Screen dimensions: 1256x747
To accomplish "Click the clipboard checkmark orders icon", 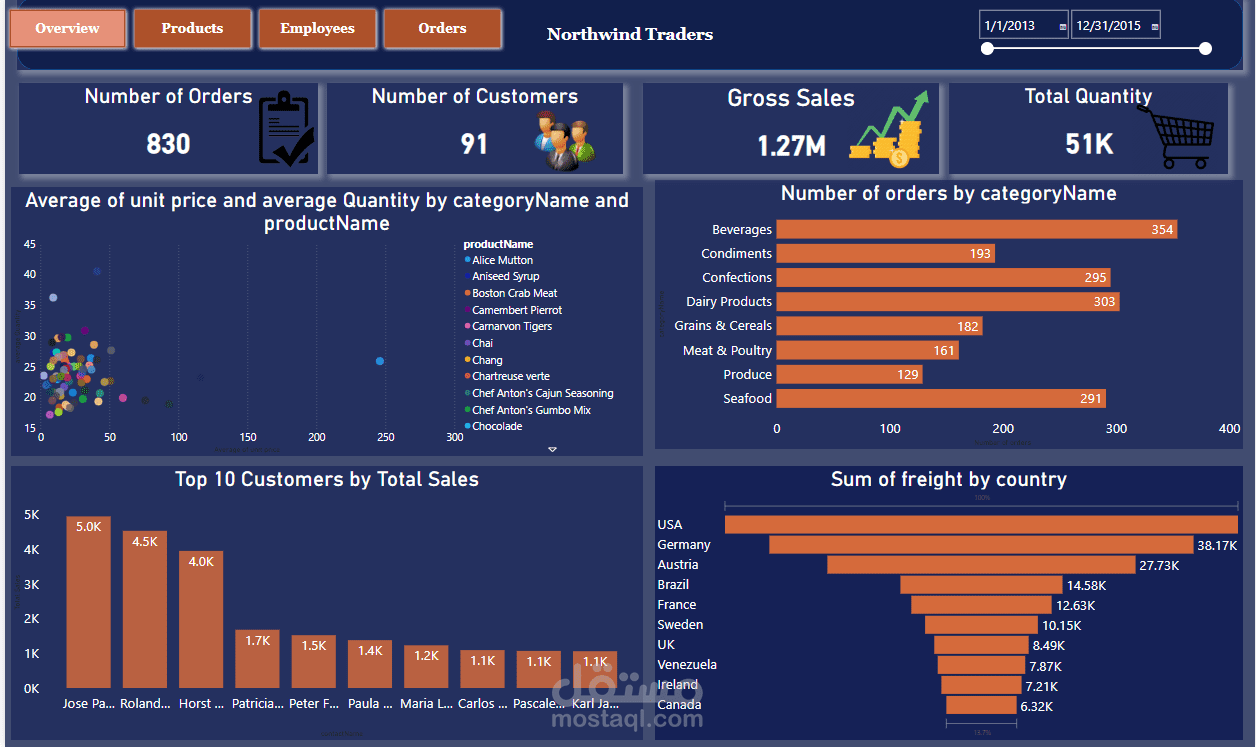I will [286, 128].
